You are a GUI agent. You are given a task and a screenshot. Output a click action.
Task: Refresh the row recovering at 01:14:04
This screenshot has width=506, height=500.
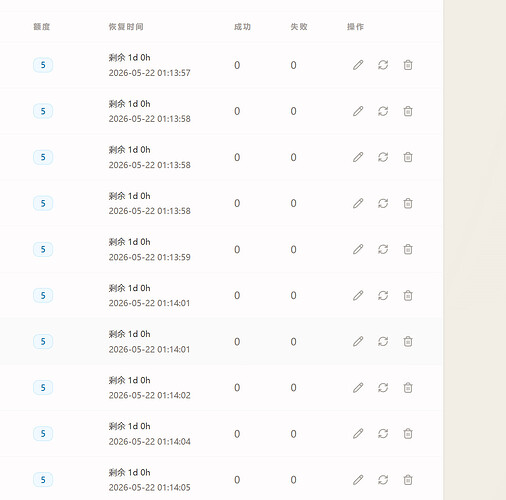[383, 434]
